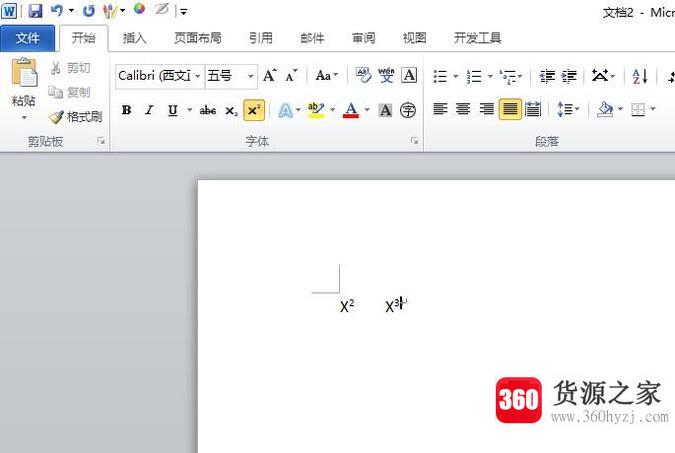675x453 pixels.
Task: Click the Clear Formatting eraser icon
Action: click(363, 75)
